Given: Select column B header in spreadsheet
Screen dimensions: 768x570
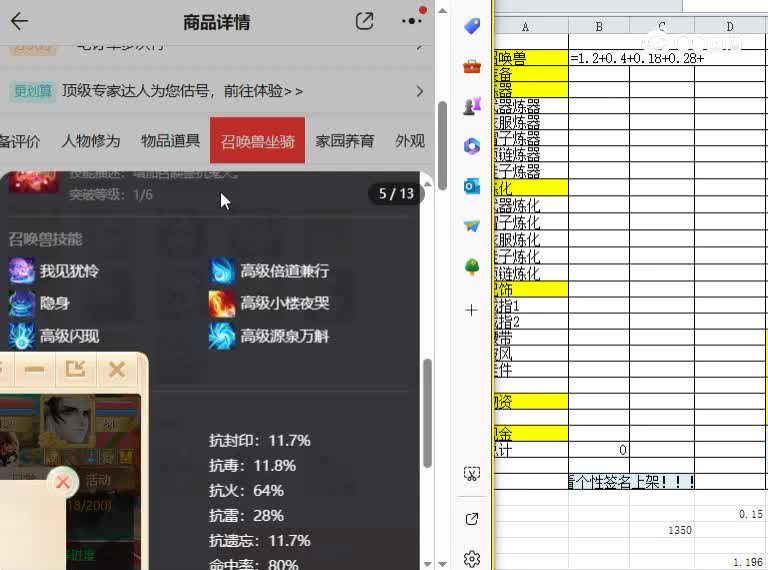Looking at the screenshot, I should [599, 26].
